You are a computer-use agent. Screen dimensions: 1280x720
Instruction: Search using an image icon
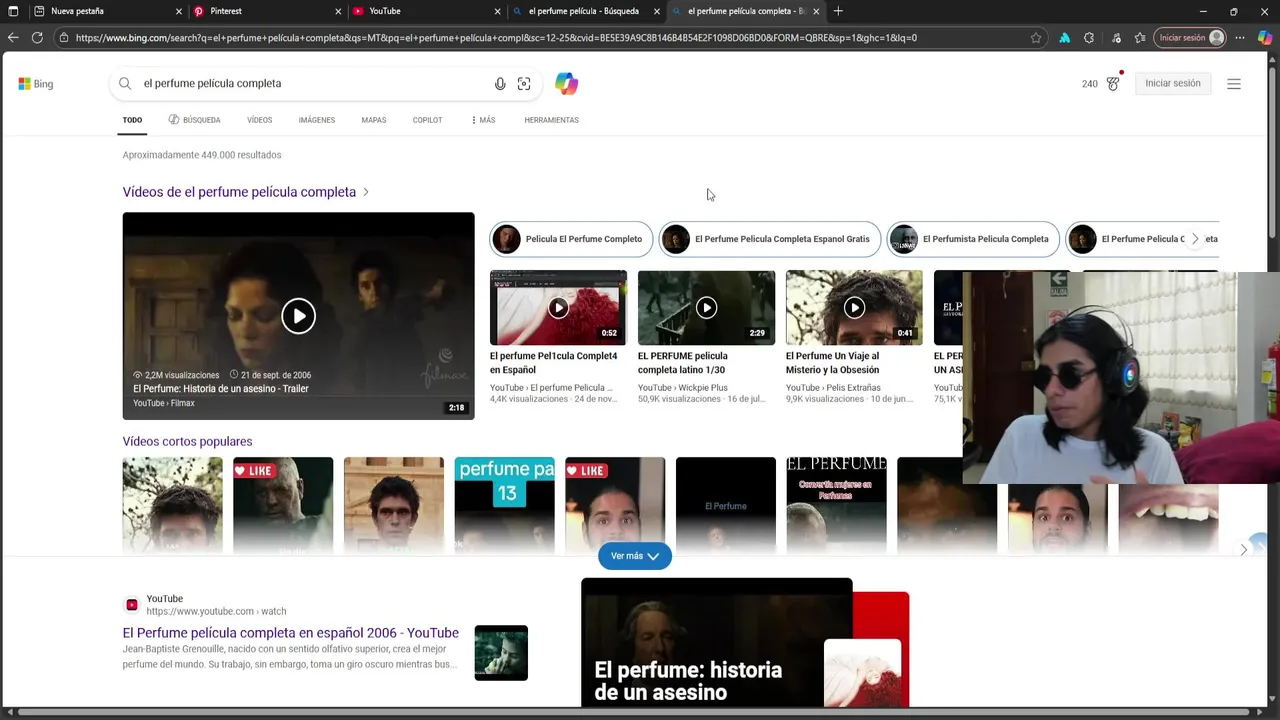pyautogui.click(x=524, y=84)
